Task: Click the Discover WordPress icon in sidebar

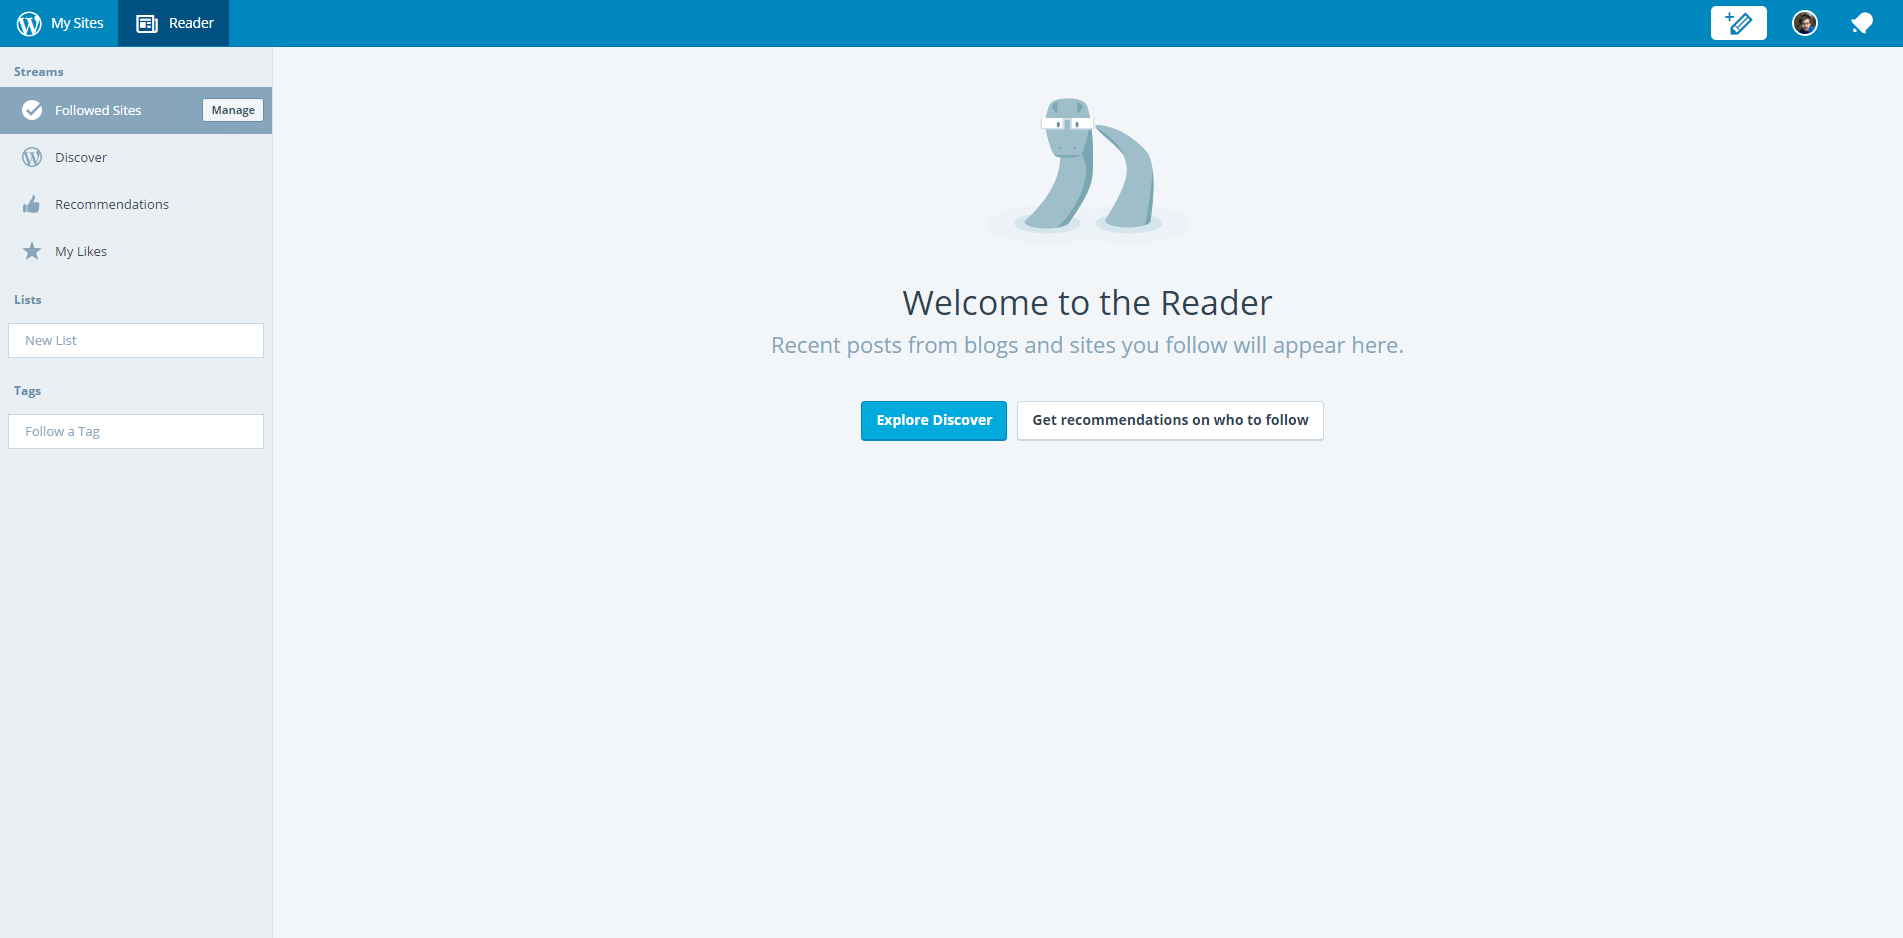Action: (32, 157)
